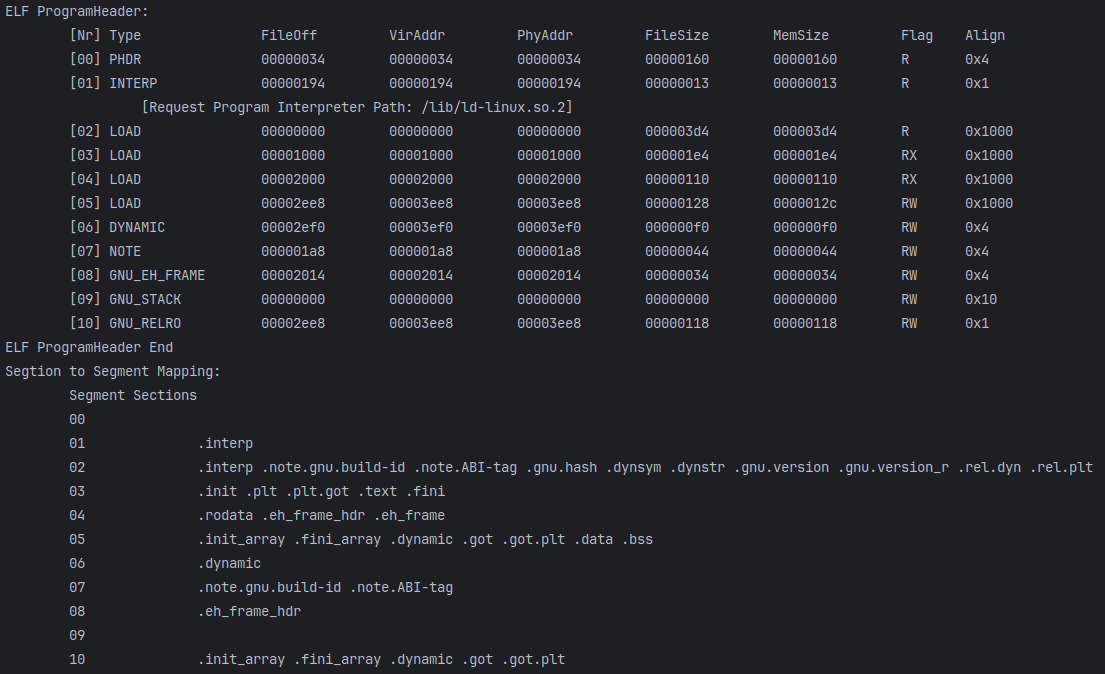Click the 'ELF ProgramHeader End' line

click(89, 347)
